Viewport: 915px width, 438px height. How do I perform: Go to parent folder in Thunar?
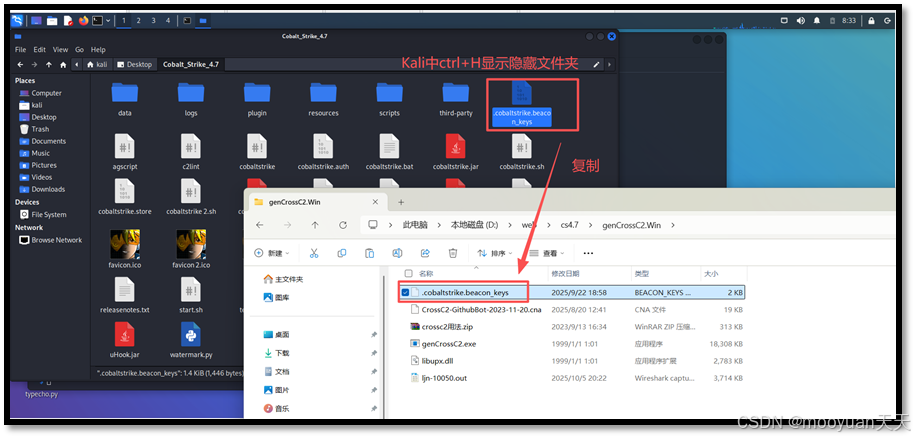click(x=48, y=64)
